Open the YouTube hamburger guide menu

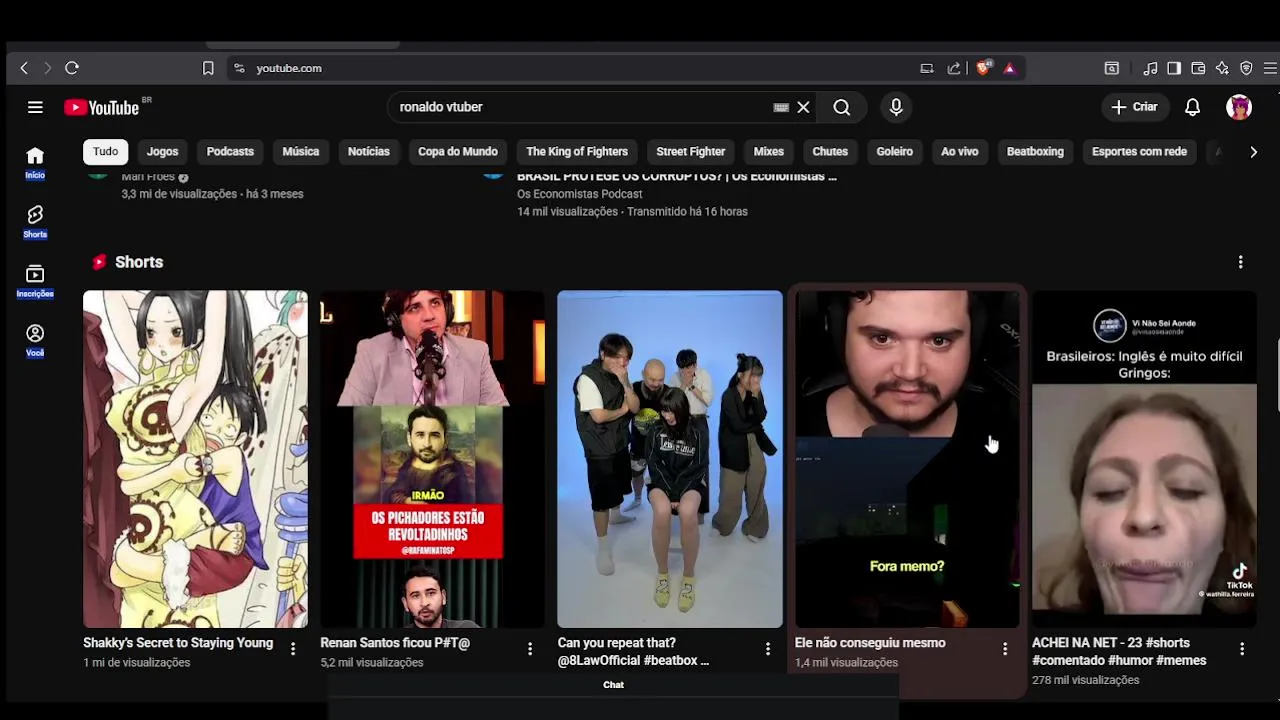point(35,107)
